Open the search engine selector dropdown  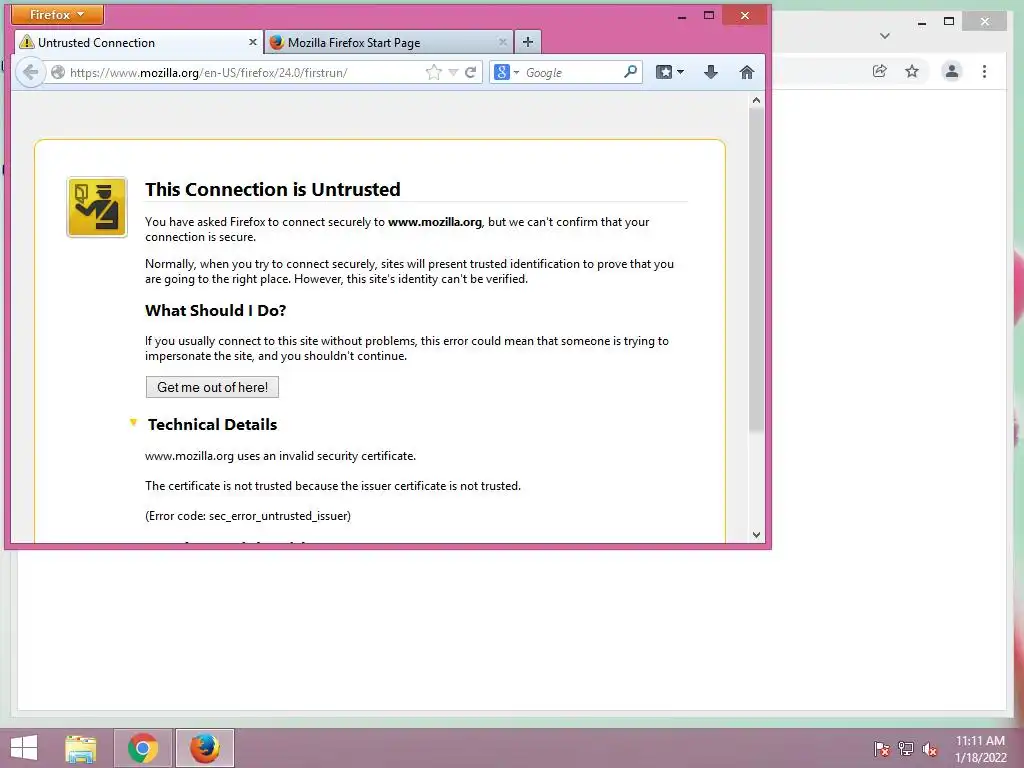[x=507, y=72]
